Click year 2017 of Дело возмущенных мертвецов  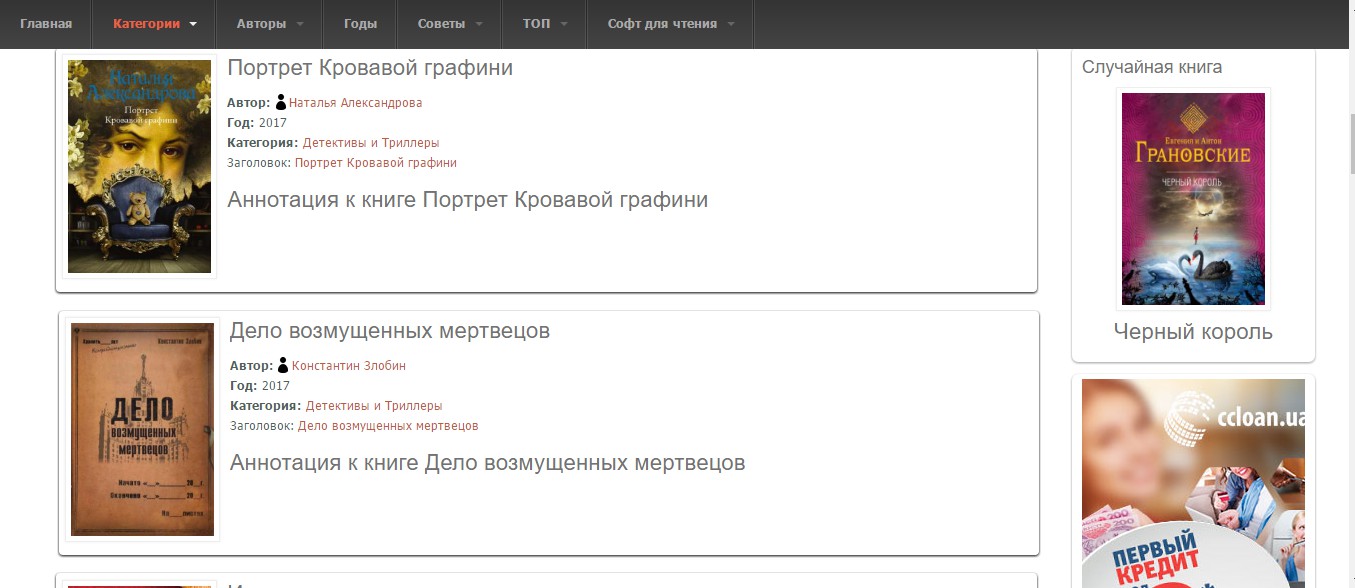click(276, 386)
